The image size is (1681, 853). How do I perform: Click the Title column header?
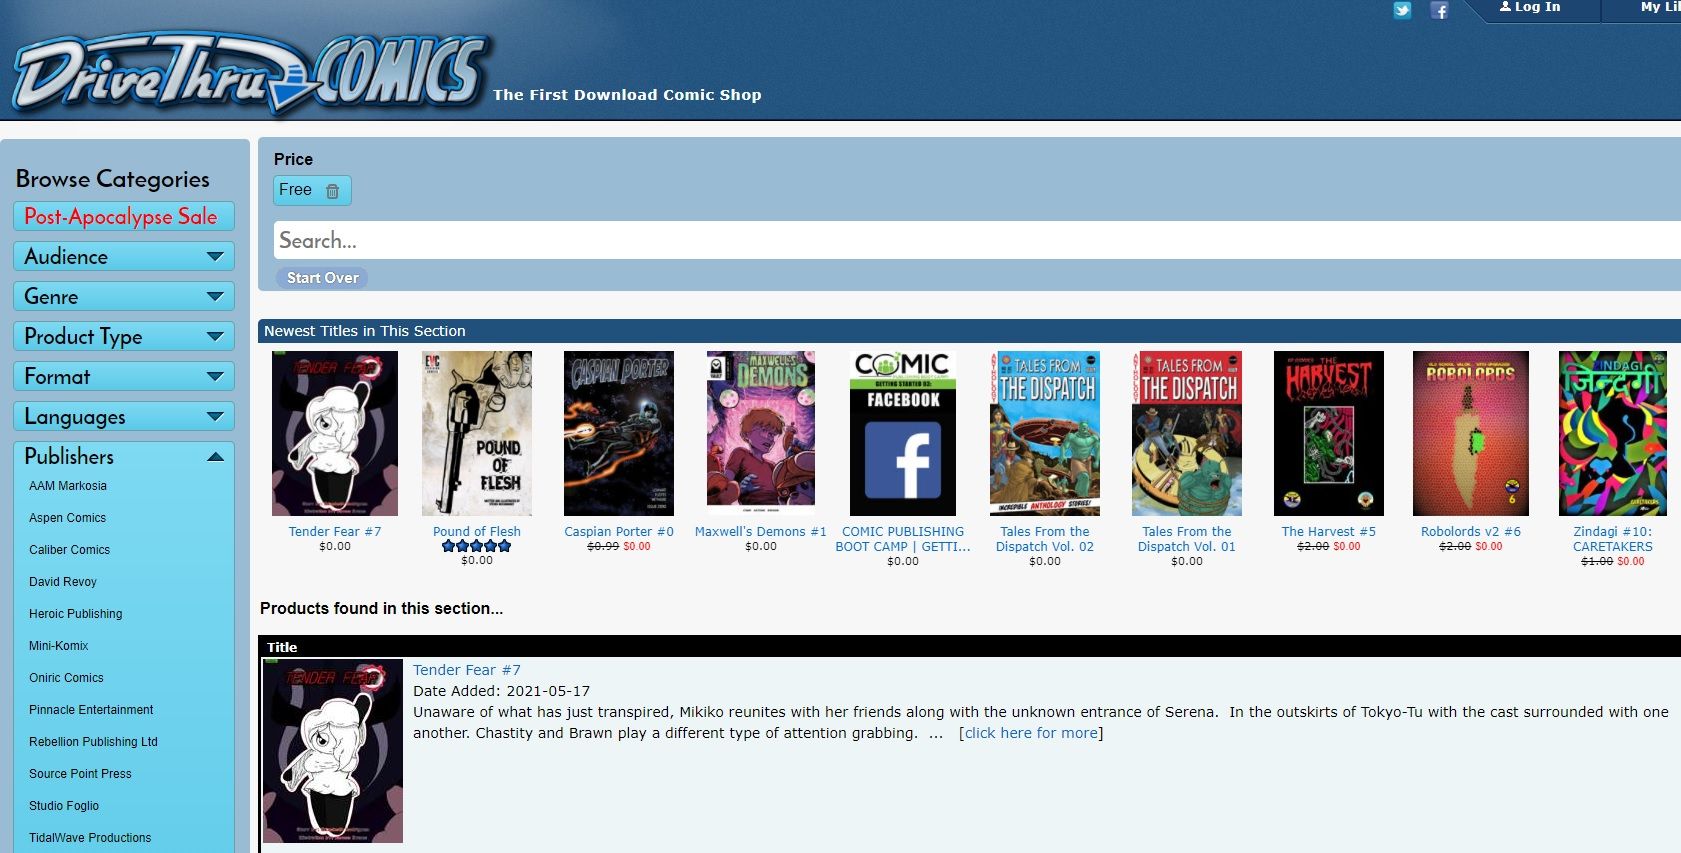click(x=282, y=647)
